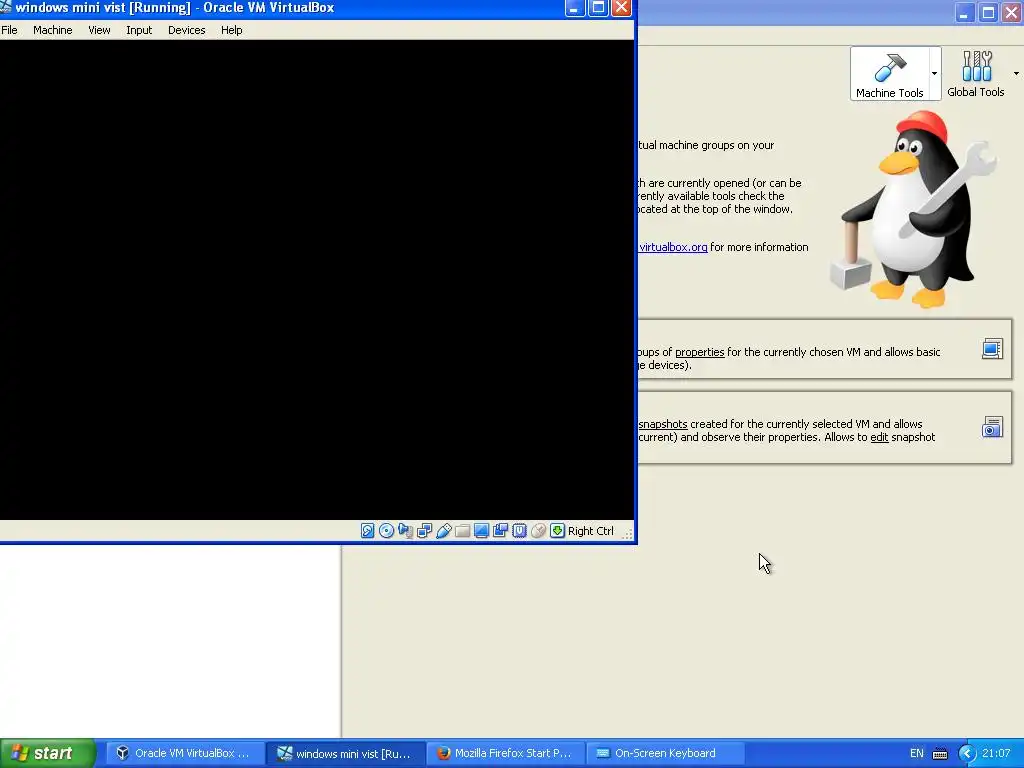Follow the virtualbox.org link

click(673, 247)
